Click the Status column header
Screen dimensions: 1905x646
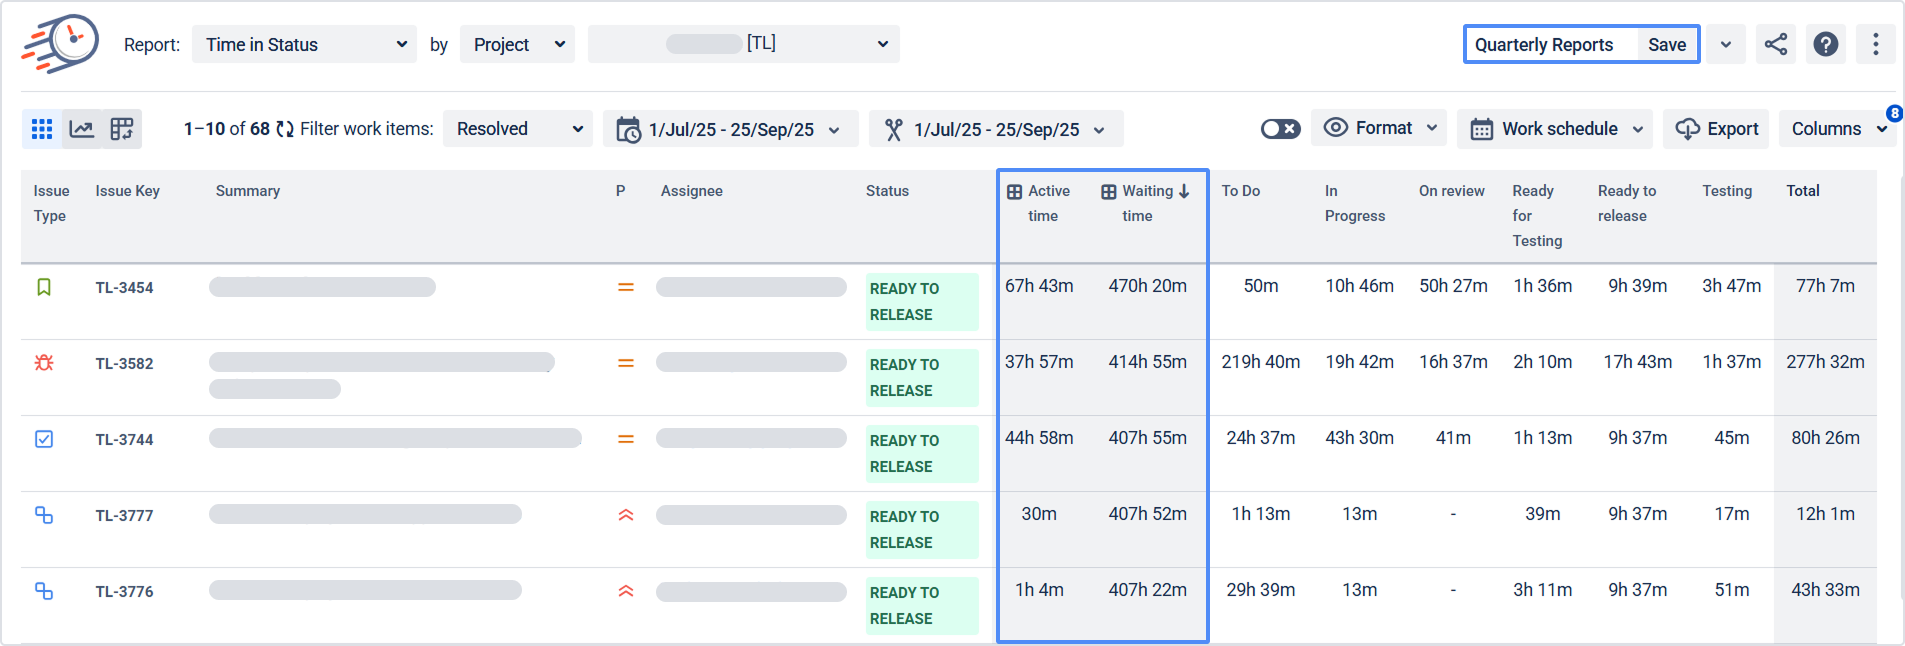[x=887, y=191]
